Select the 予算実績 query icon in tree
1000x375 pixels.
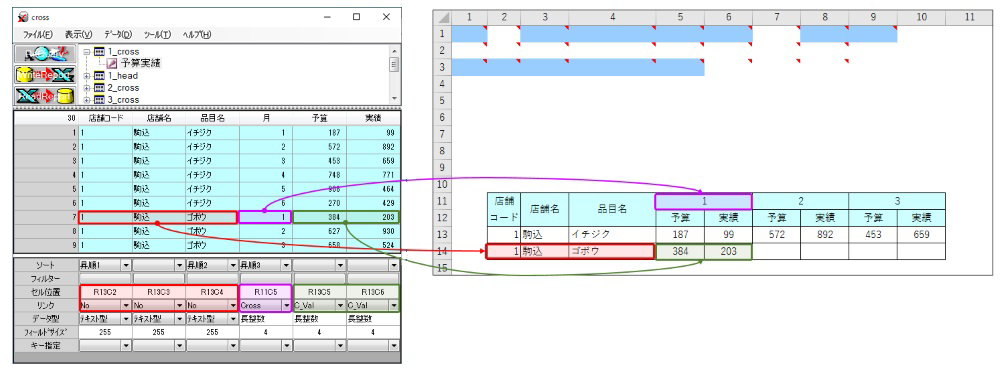(x=112, y=63)
